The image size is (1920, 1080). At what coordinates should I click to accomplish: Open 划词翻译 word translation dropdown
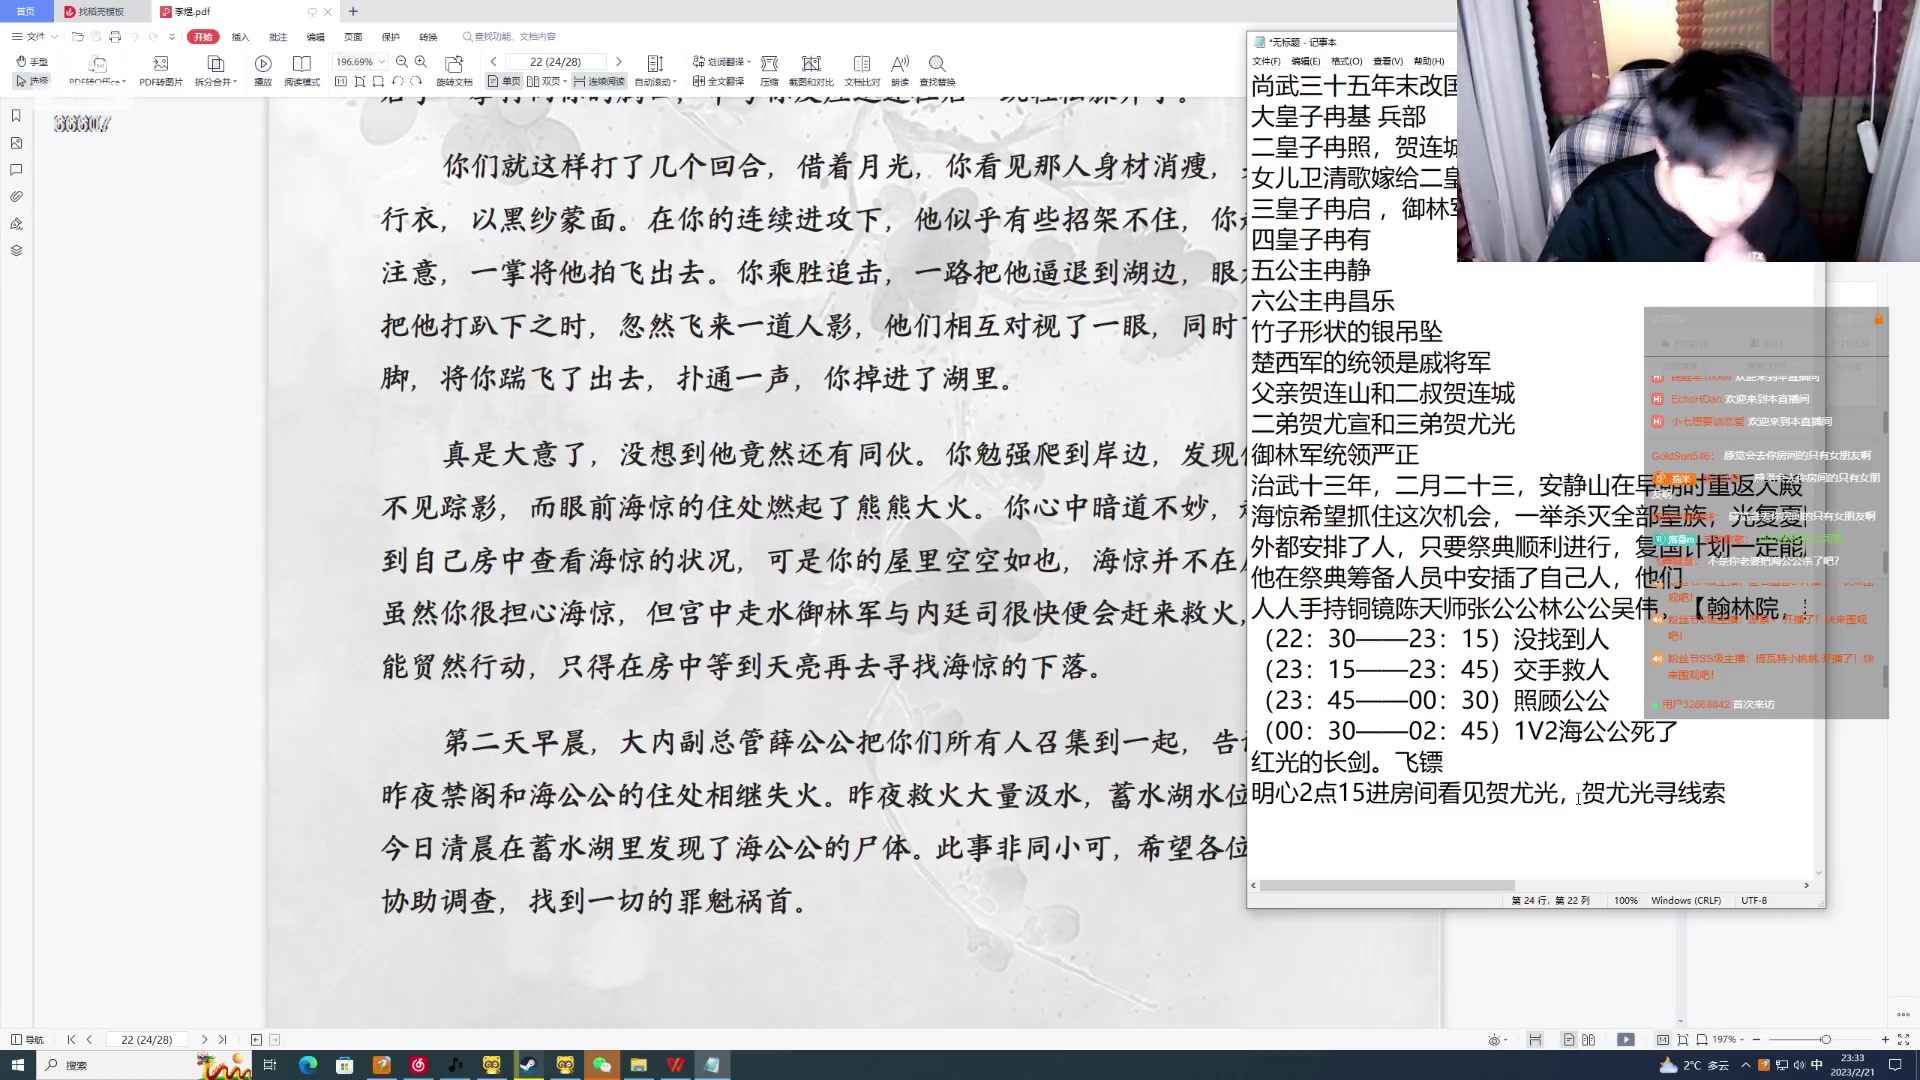tap(720, 62)
